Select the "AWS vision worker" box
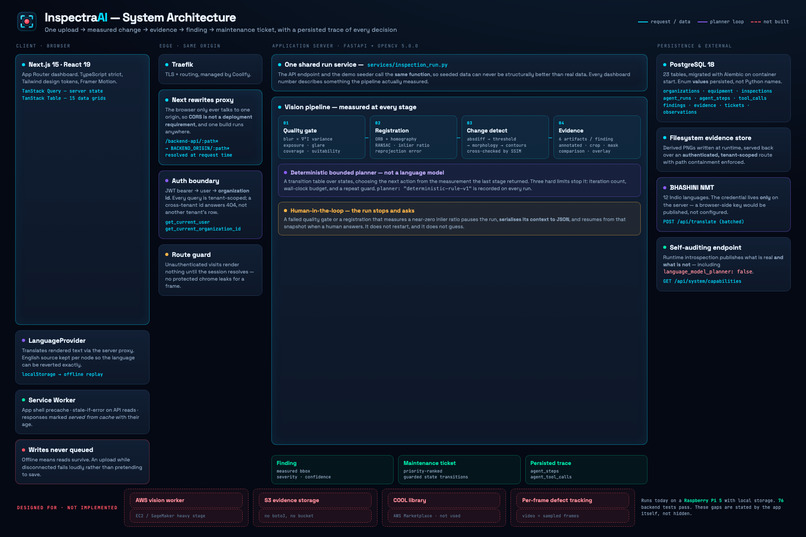 point(186,508)
